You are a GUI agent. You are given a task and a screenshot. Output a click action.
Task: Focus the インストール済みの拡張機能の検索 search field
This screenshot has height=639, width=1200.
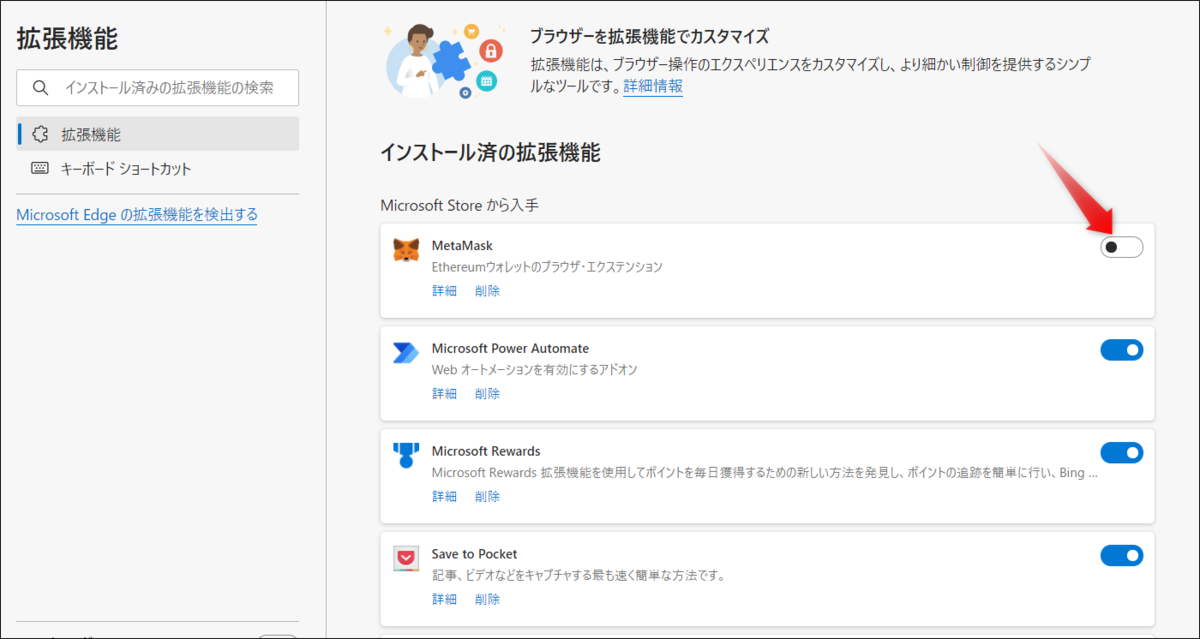coord(158,87)
